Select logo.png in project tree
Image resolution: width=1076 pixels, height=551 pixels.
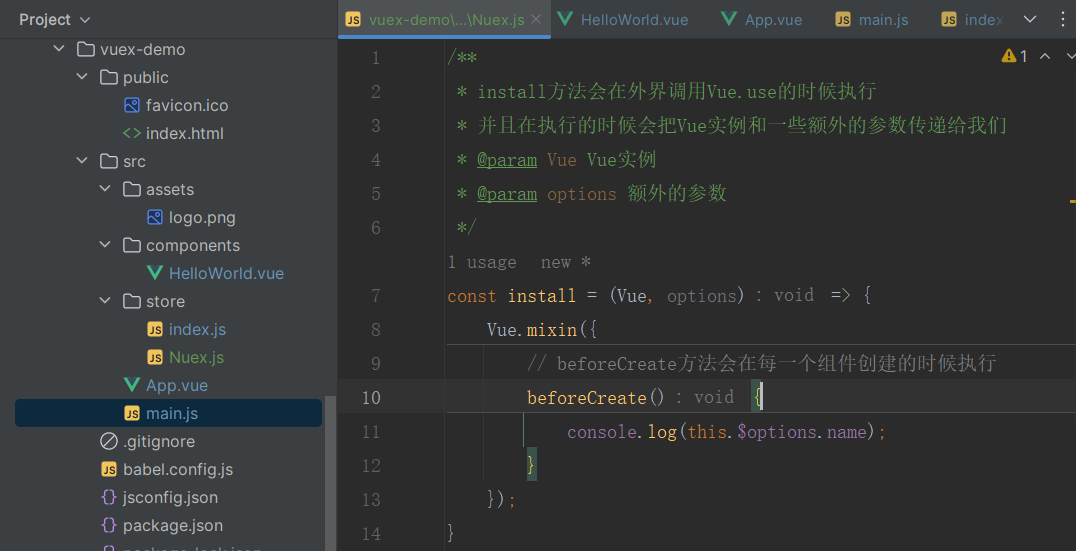pyautogui.click(x=202, y=218)
